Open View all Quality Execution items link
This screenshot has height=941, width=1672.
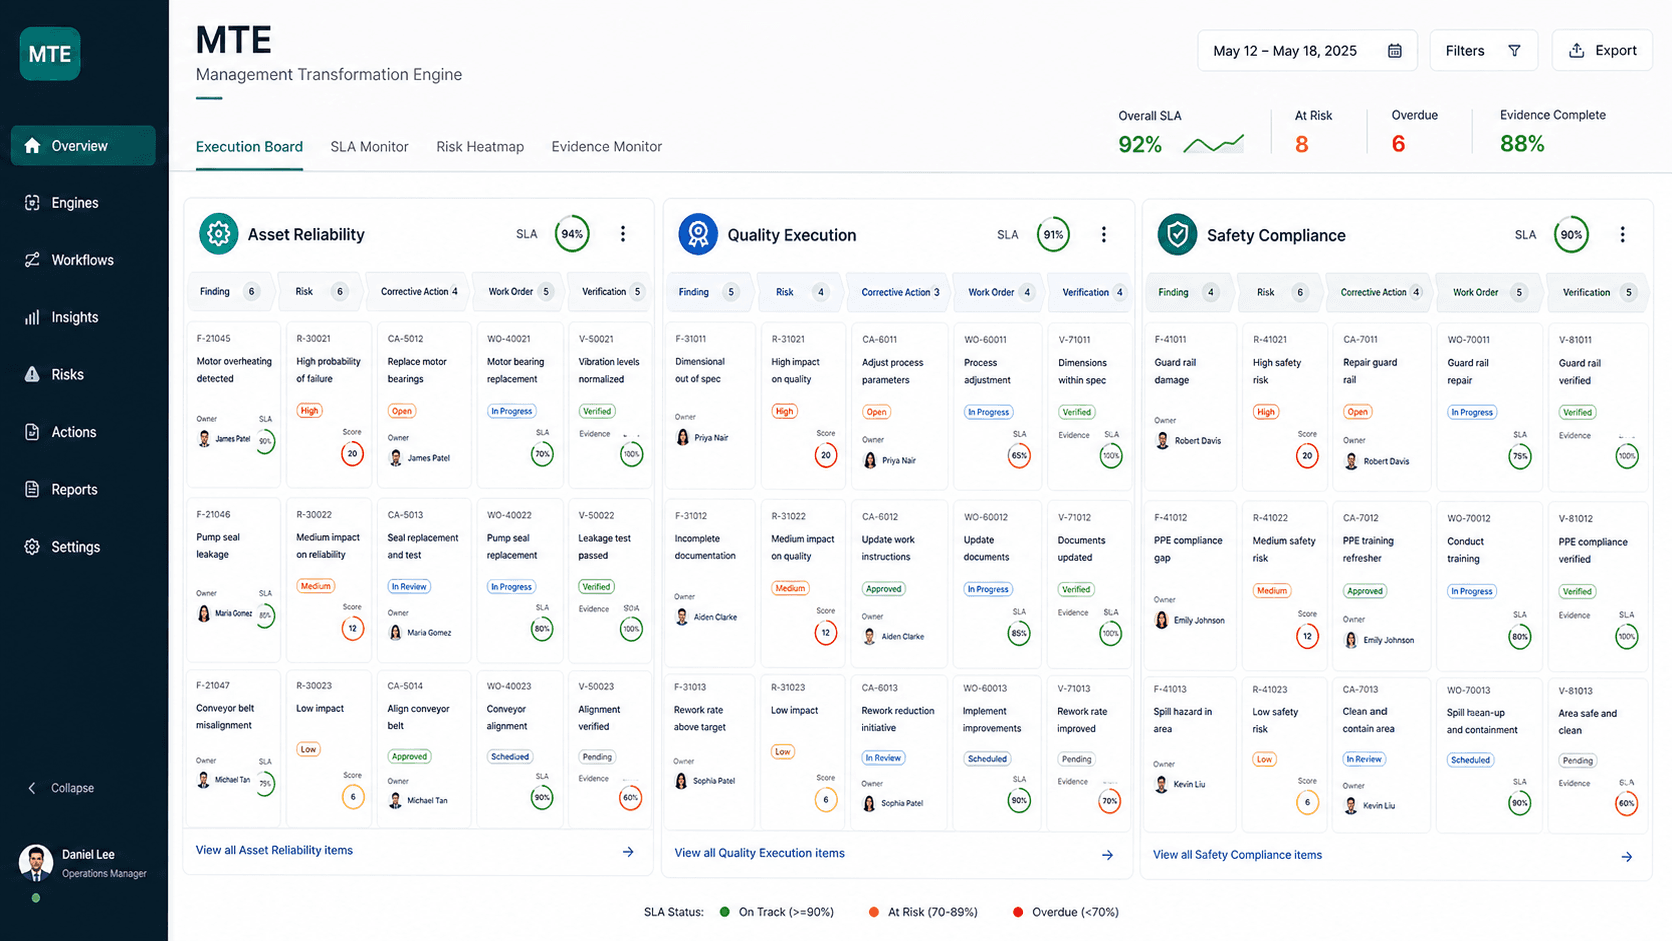click(x=759, y=853)
